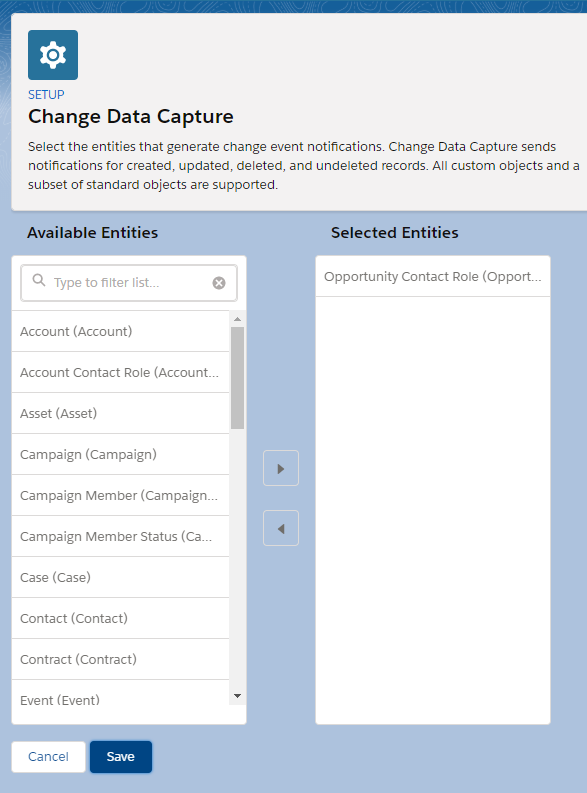The image size is (587, 793).
Task: Focus the Type to filter list field
Action: [129, 283]
